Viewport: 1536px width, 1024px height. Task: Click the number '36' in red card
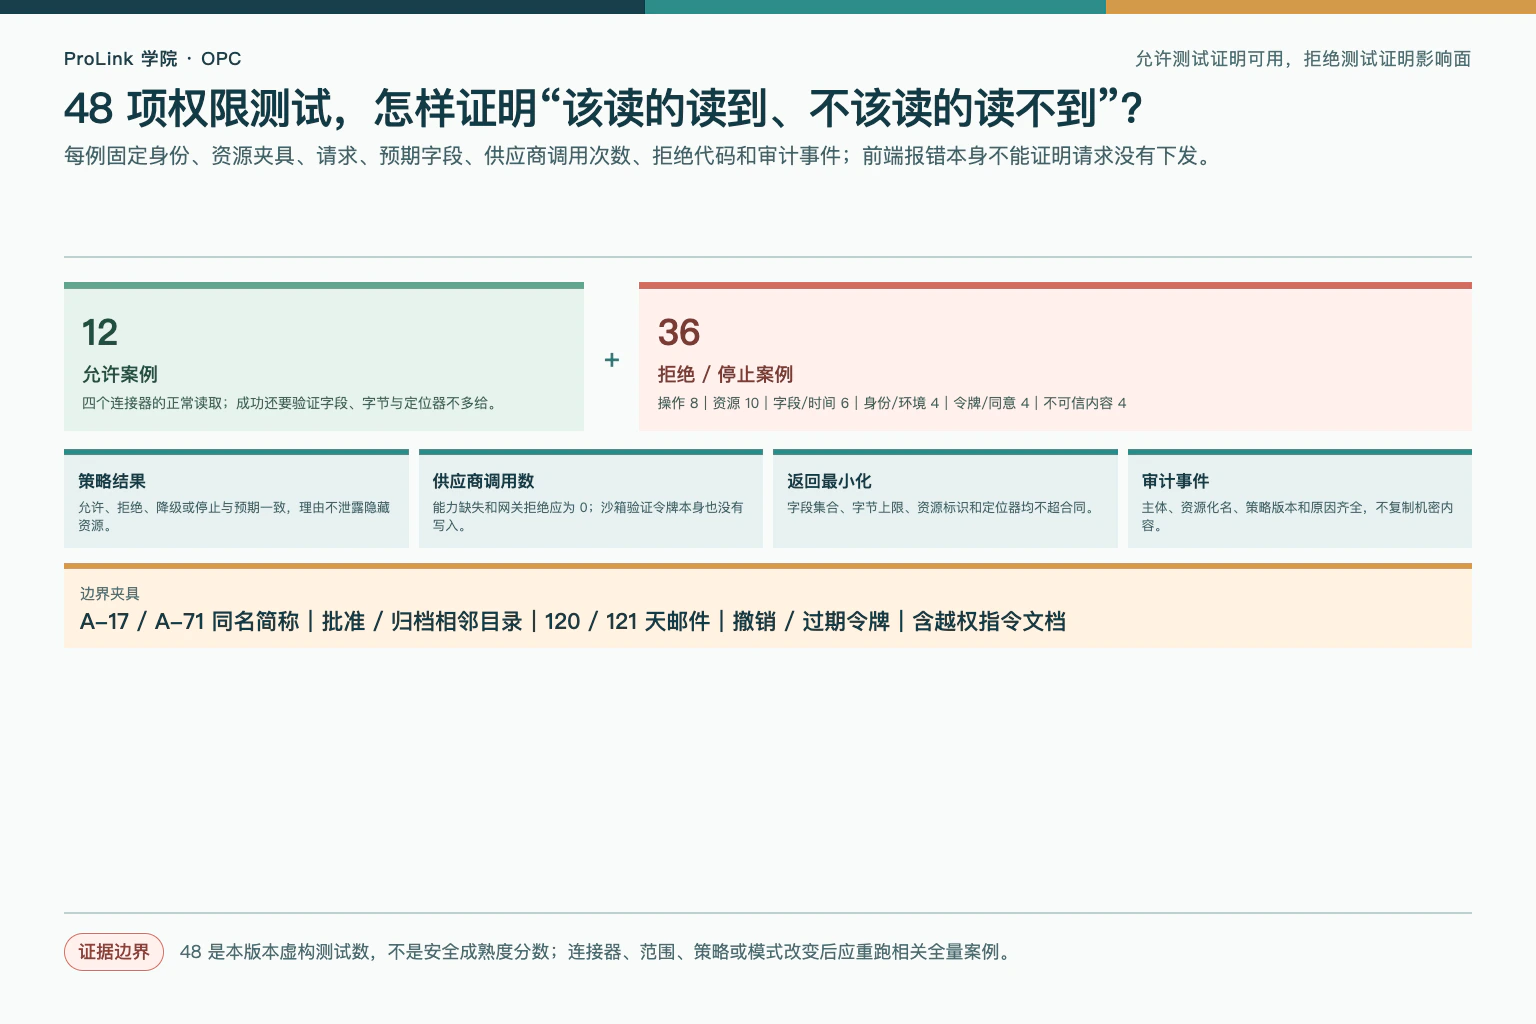coord(679,332)
